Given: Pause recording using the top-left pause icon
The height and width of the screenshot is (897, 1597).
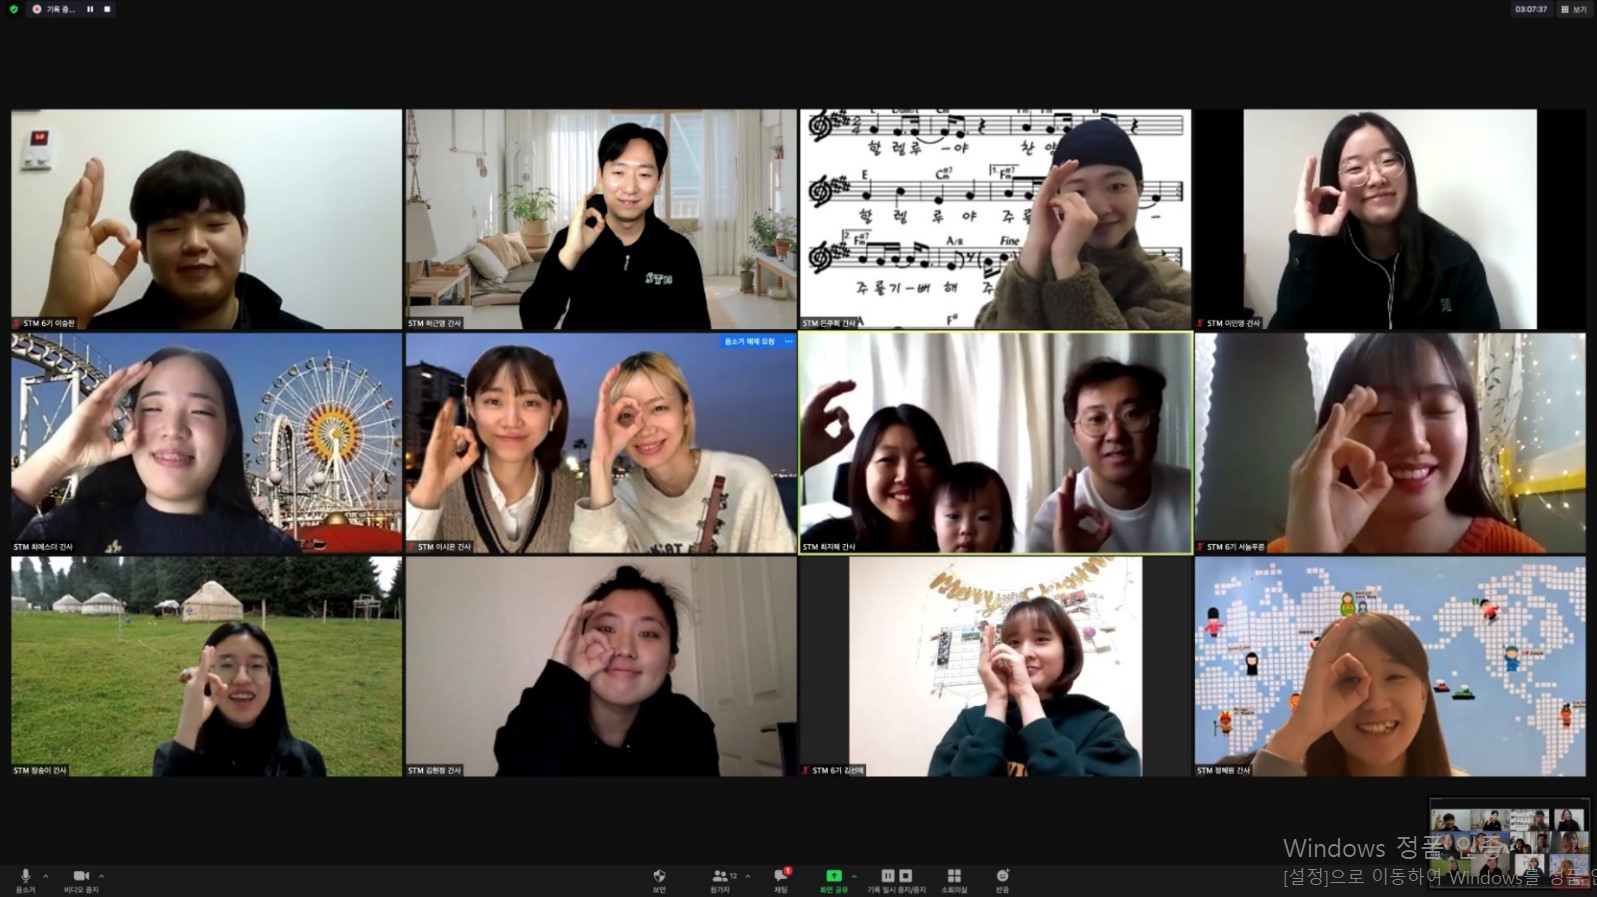Looking at the screenshot, I should point(90,9).
